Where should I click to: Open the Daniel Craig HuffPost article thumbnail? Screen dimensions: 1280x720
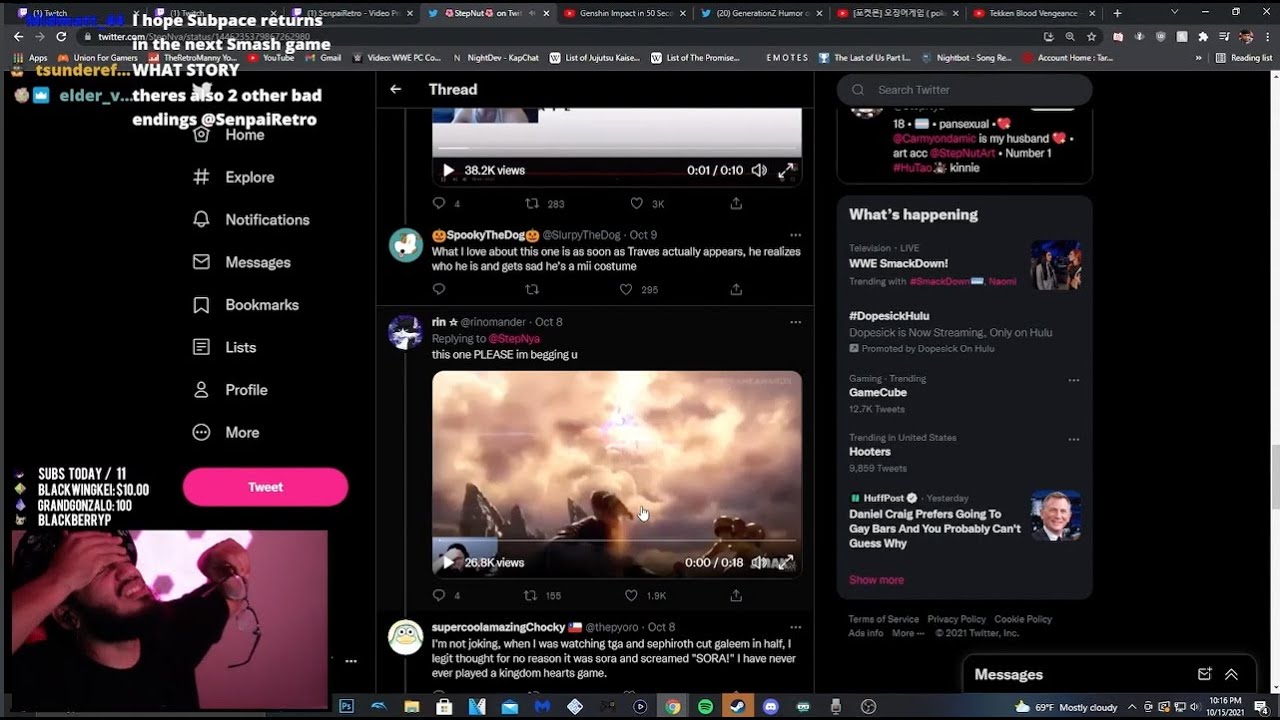(x=1056, y=515)
